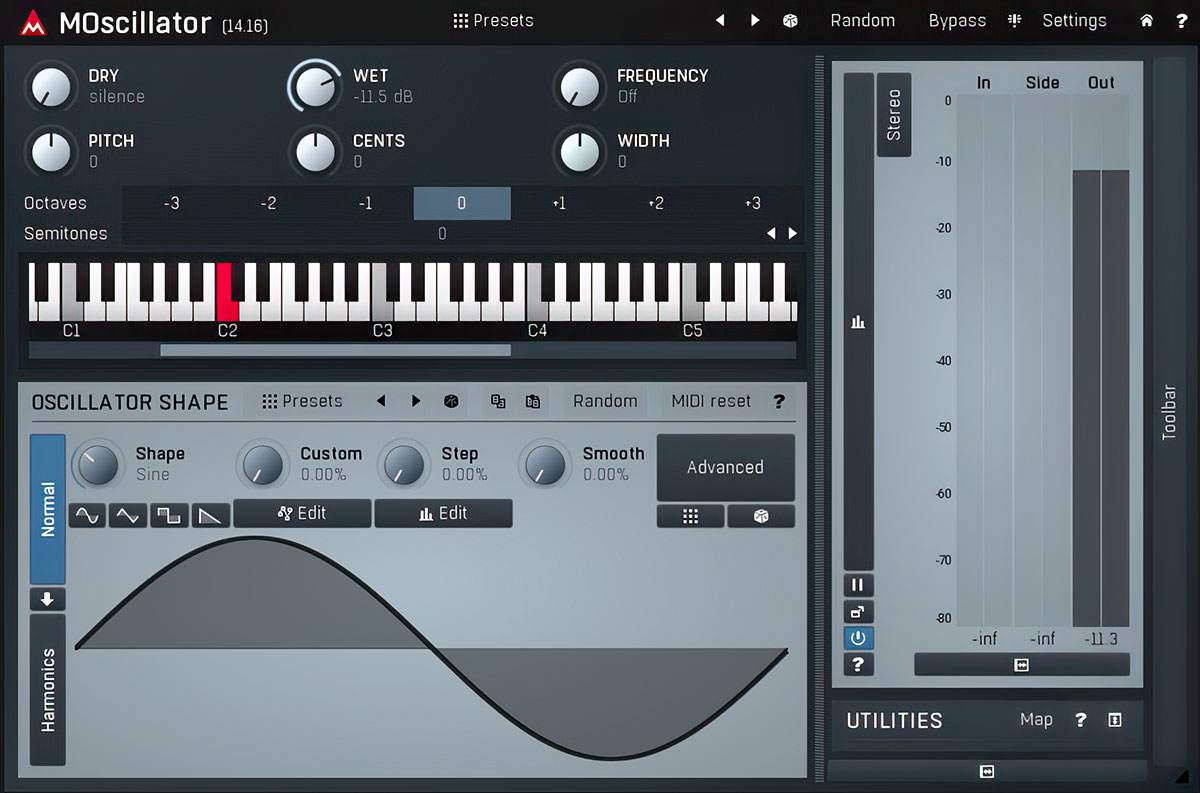This screenshot has width=1200, height=793.
Task: Click the grid icon below Advanced
Action: pyautogui.click(x=690, y=516)
